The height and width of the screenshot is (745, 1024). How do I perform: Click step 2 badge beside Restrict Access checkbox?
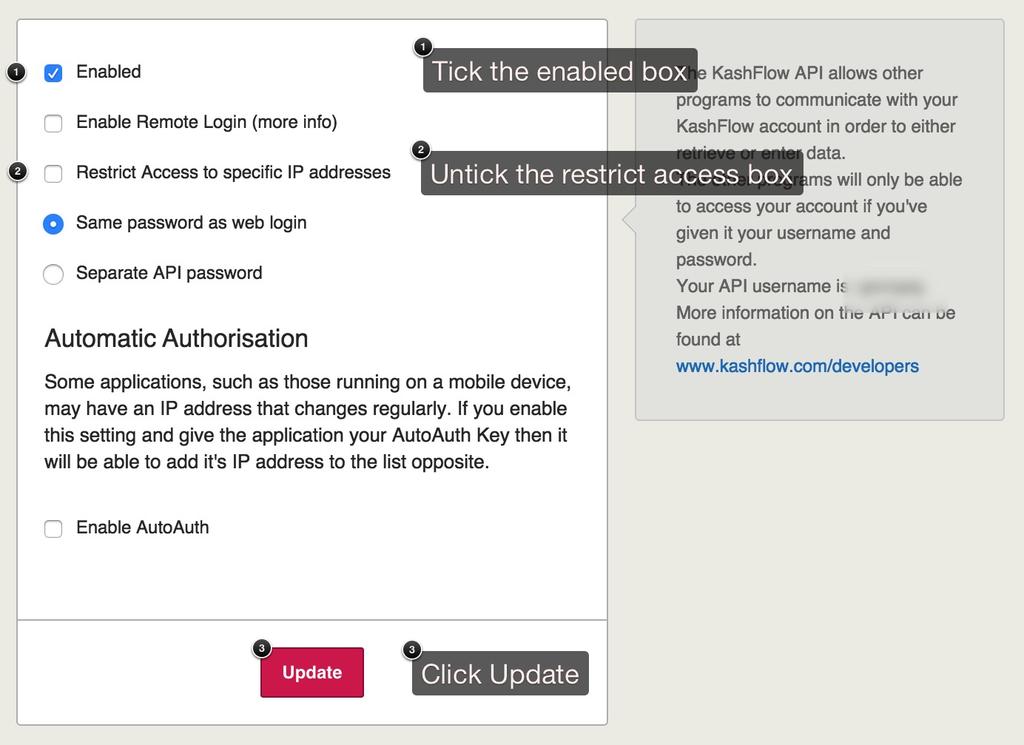tap(17, 172)
